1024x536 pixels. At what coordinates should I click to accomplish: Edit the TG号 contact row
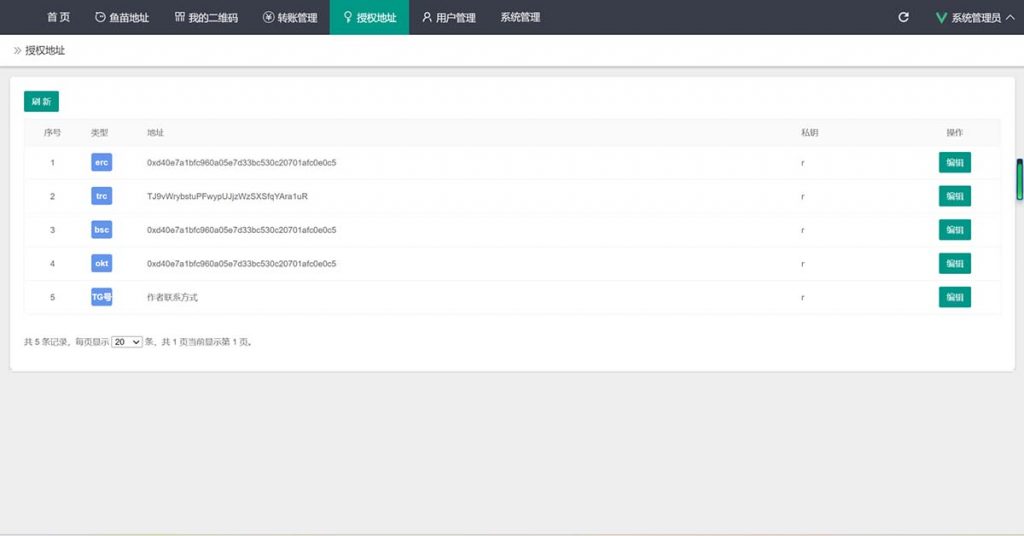click(x=954, y=297)
